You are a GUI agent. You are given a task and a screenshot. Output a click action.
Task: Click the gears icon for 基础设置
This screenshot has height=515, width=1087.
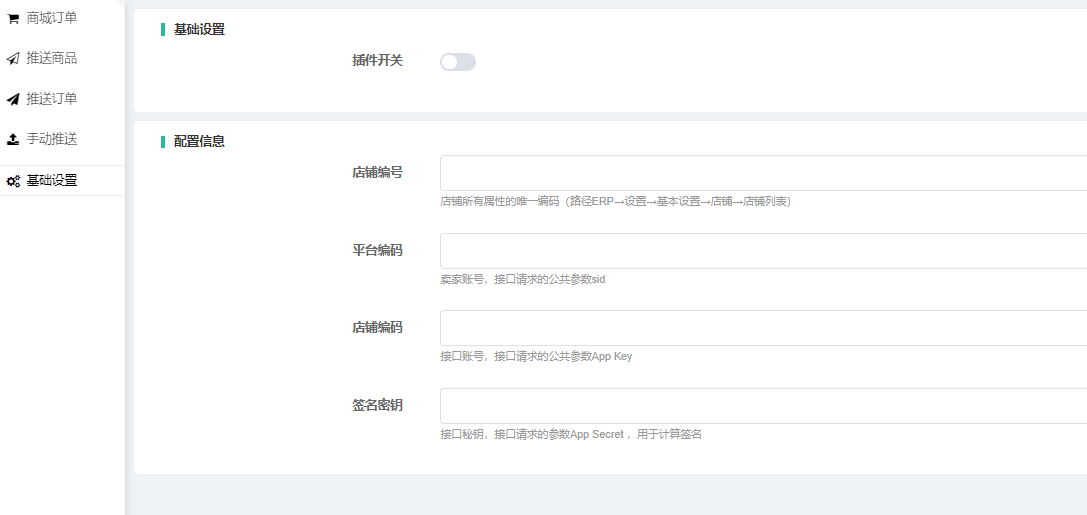13,181
